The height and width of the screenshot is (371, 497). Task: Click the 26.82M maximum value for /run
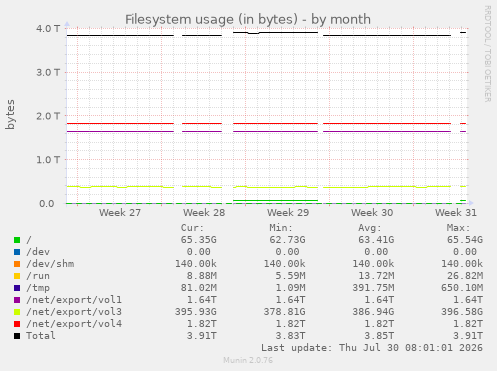465,276
